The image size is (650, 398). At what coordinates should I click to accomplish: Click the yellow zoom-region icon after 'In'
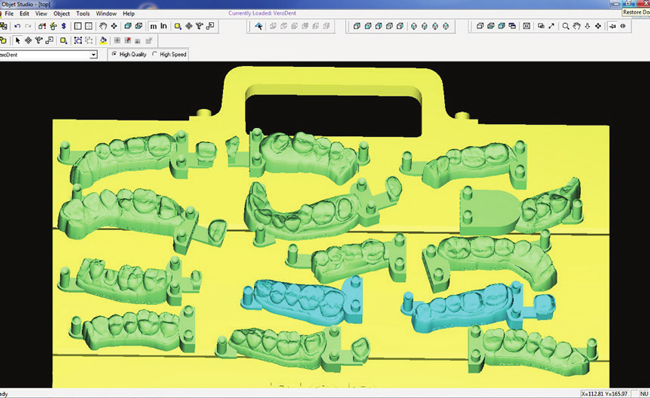coord(177,26)
